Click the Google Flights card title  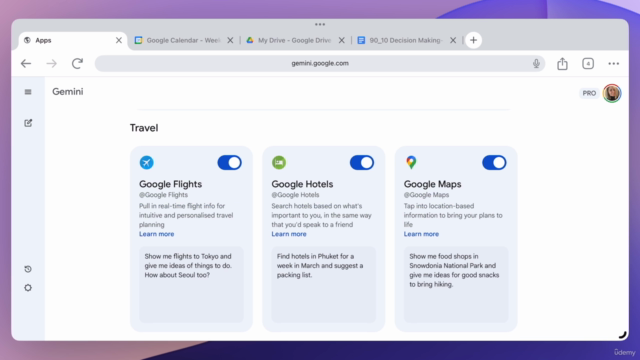pyautogui.click(x=171, y=184)
